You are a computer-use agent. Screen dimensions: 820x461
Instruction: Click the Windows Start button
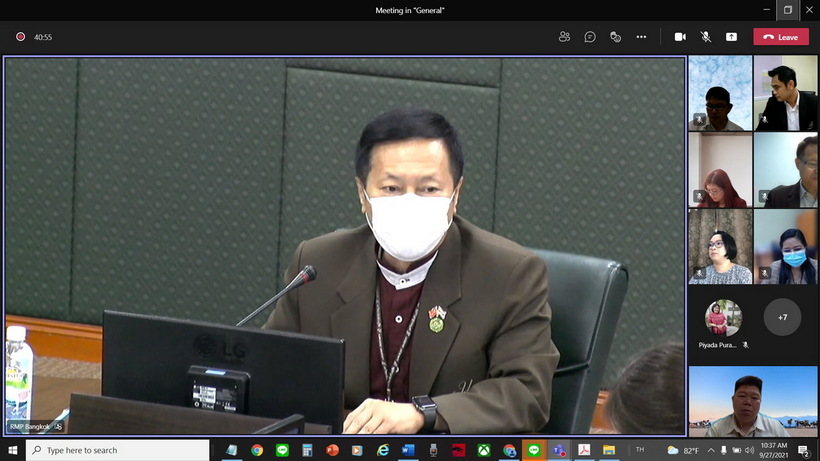click(x=12, y=450)
